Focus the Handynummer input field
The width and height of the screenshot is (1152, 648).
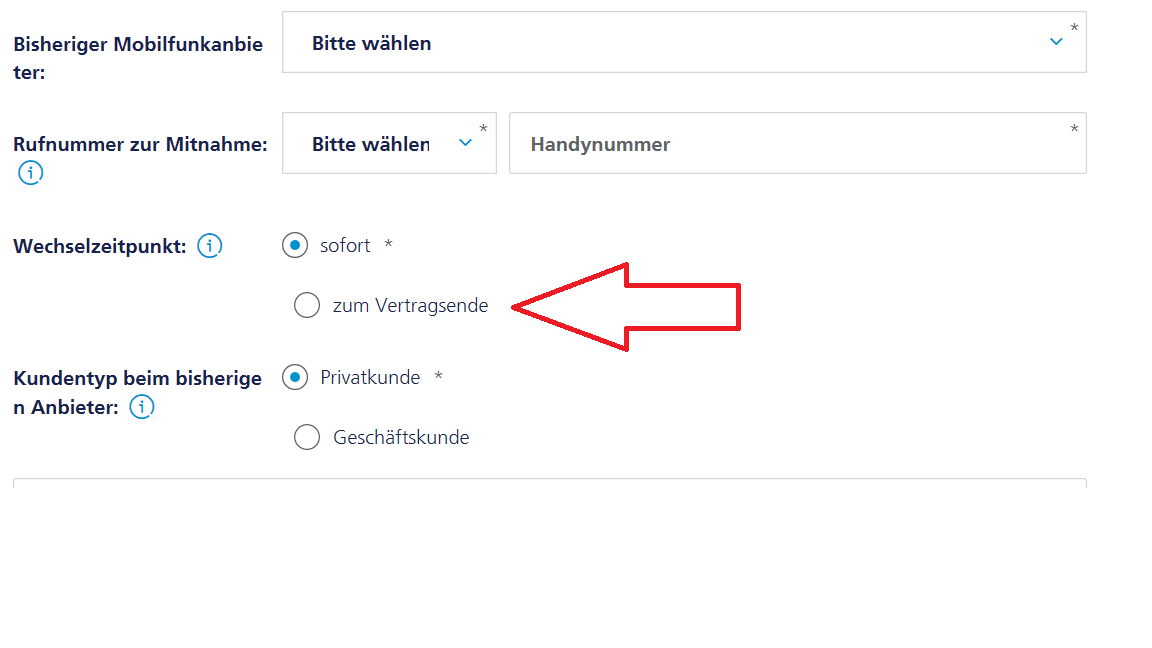point(798,143)
